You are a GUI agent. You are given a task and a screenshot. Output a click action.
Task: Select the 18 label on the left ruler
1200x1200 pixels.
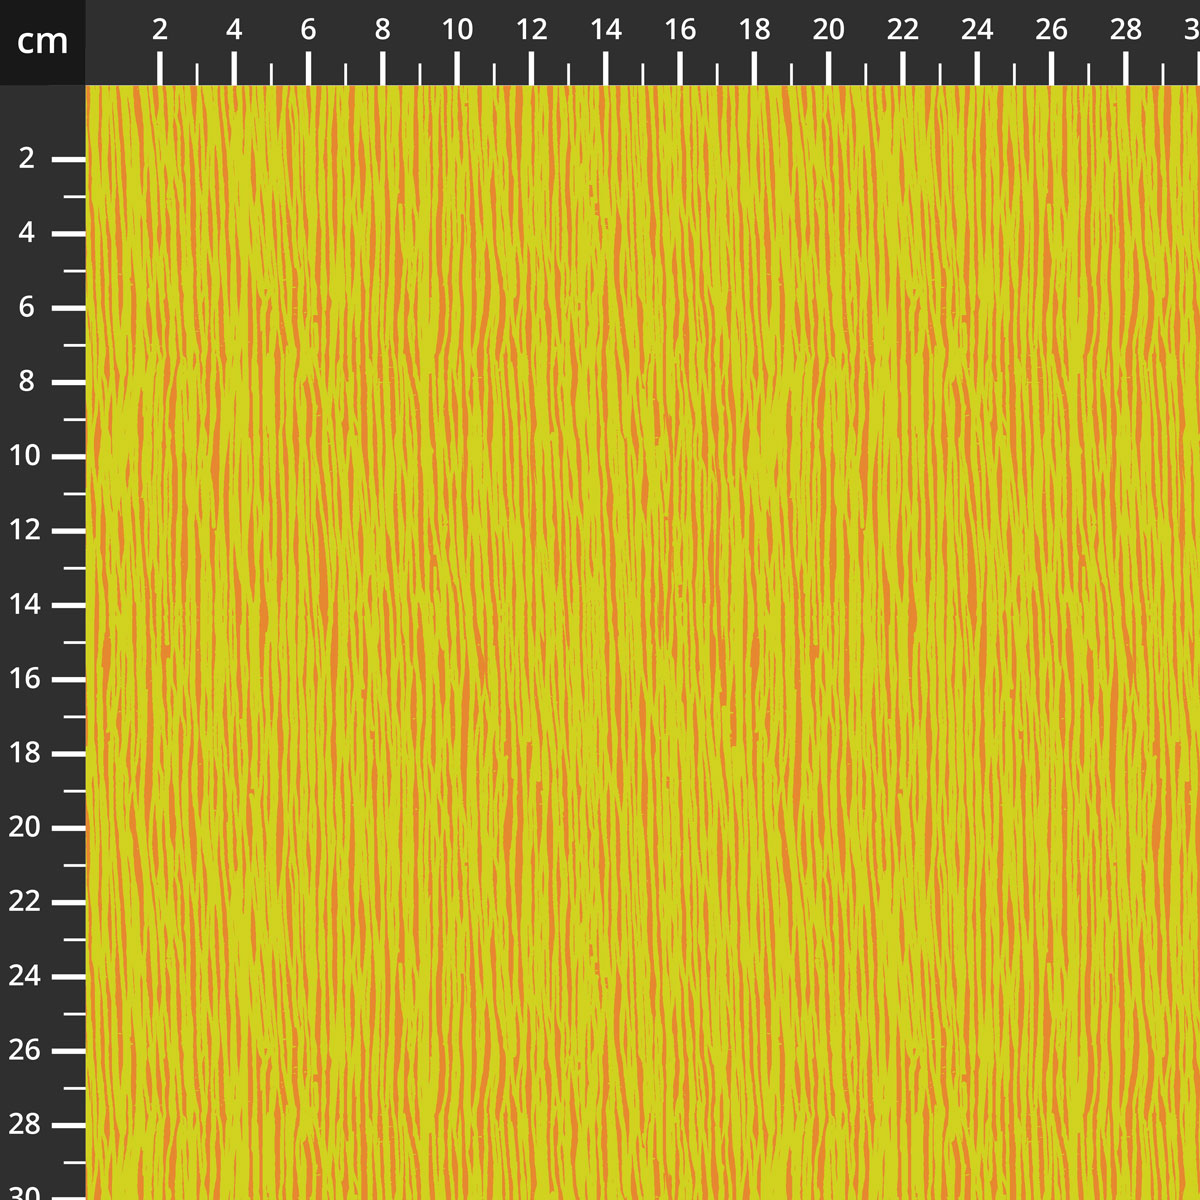pyautogui.click(x=27, y=753)
